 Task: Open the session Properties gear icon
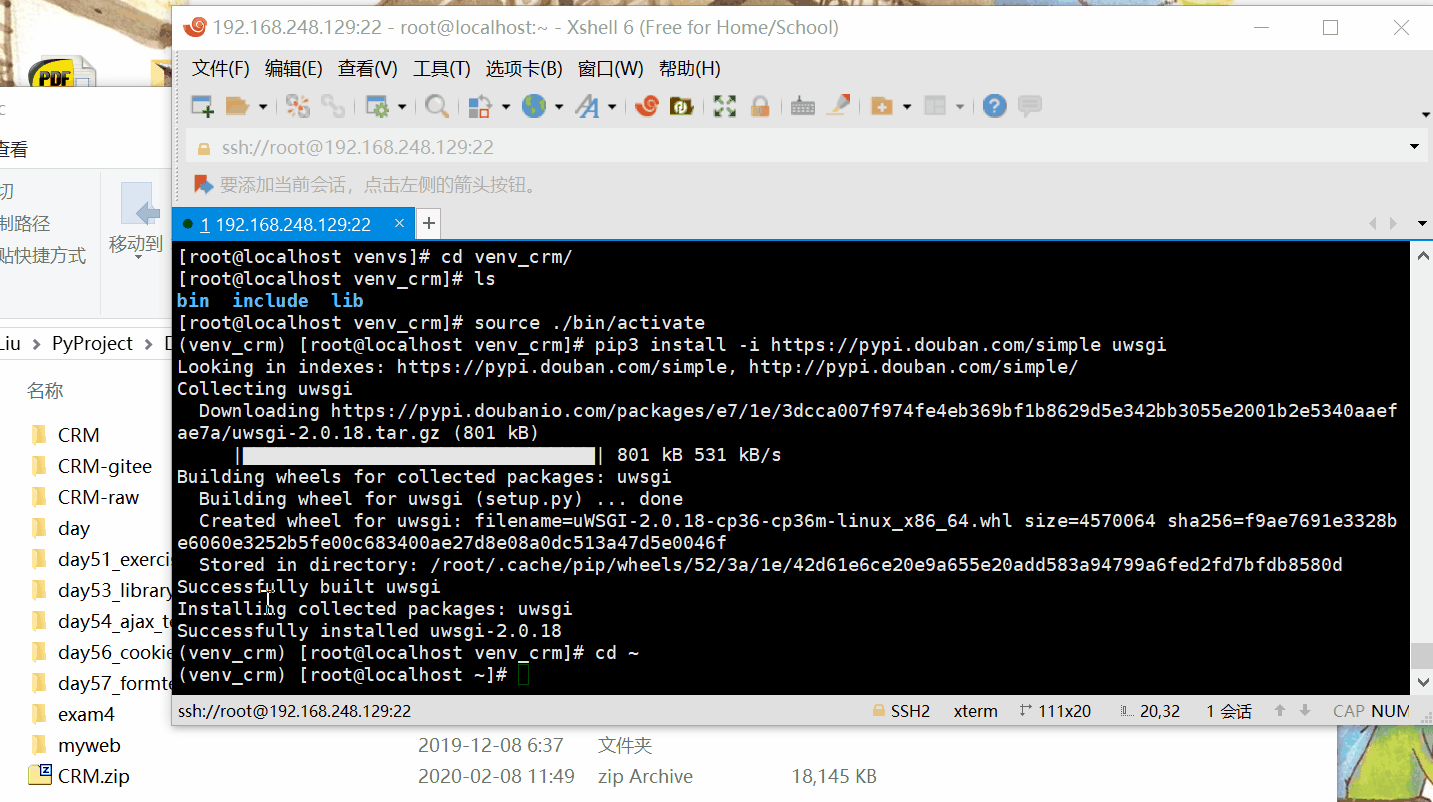(377, 106)
